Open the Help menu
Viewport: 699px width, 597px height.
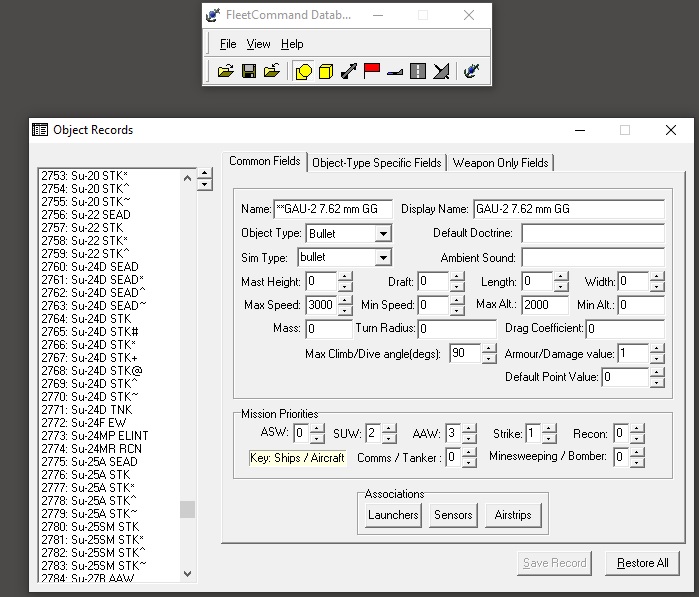pyautogui.click(x=292, y=44)
